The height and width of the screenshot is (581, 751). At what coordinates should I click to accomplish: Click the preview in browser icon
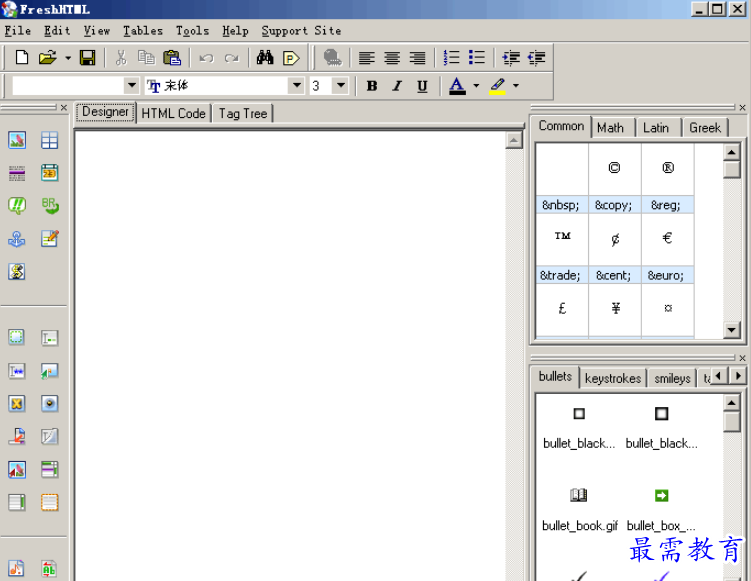(291, 58)
